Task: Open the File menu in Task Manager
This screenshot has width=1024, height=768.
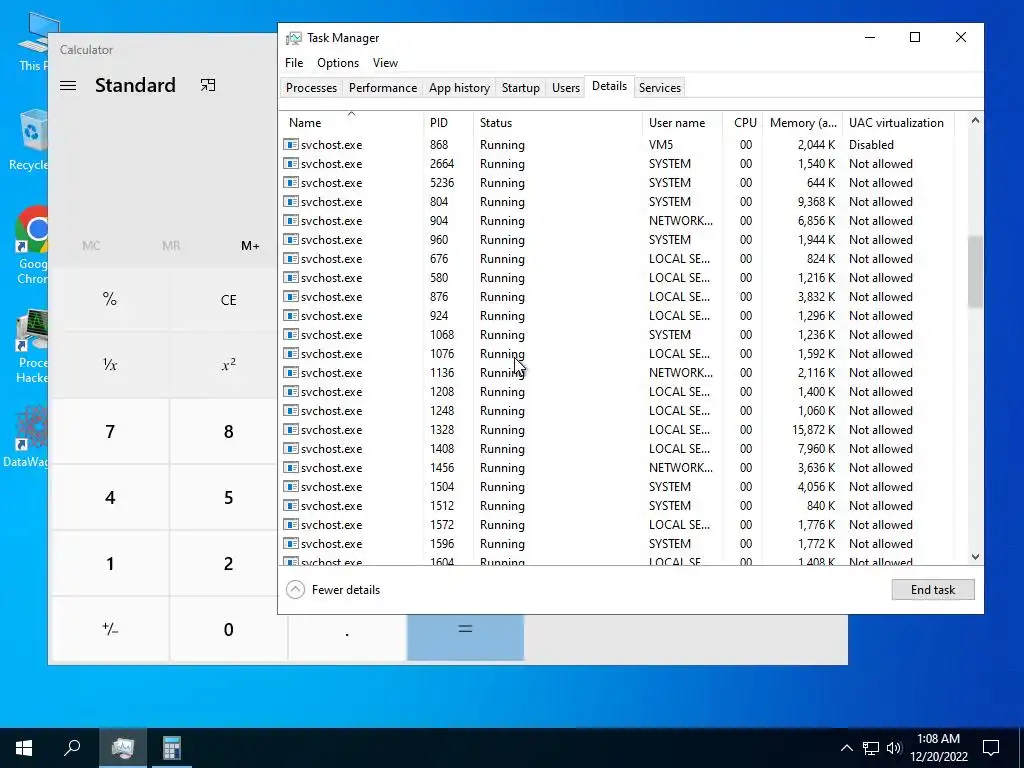Action: point(294,63)
